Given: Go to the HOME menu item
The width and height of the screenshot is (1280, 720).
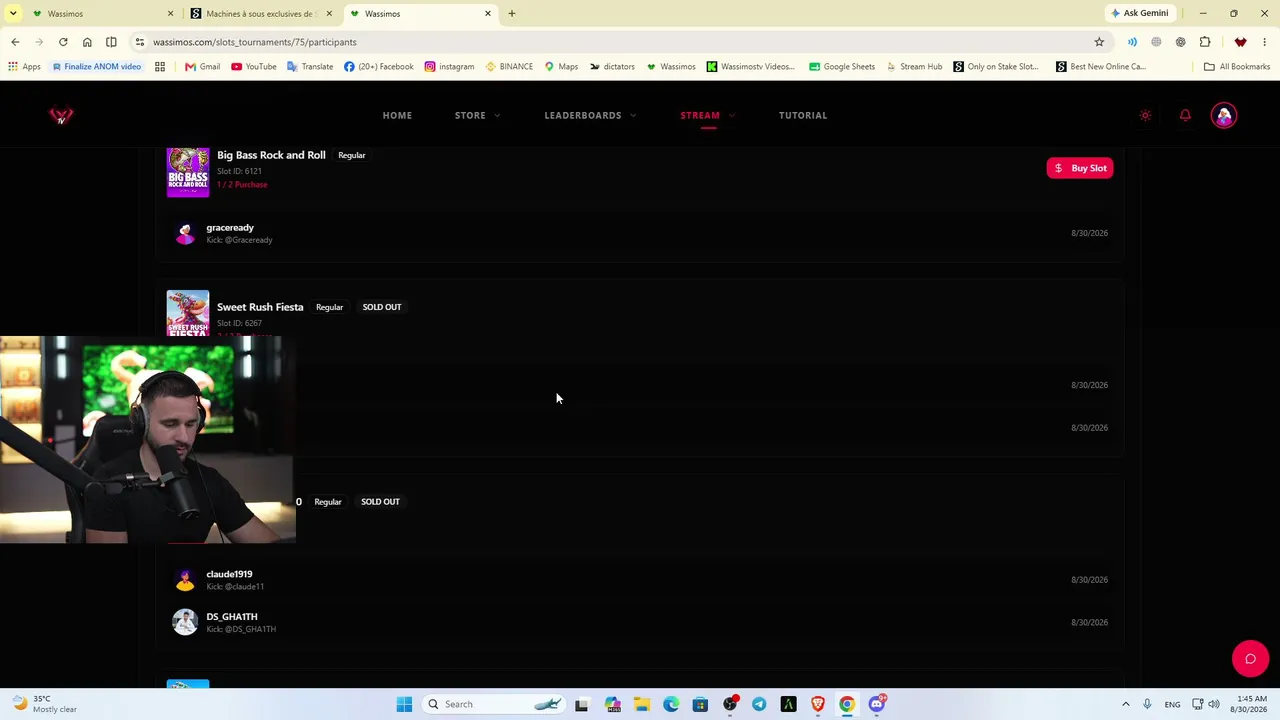Looking at the screenshot, I should click(397, 115).
